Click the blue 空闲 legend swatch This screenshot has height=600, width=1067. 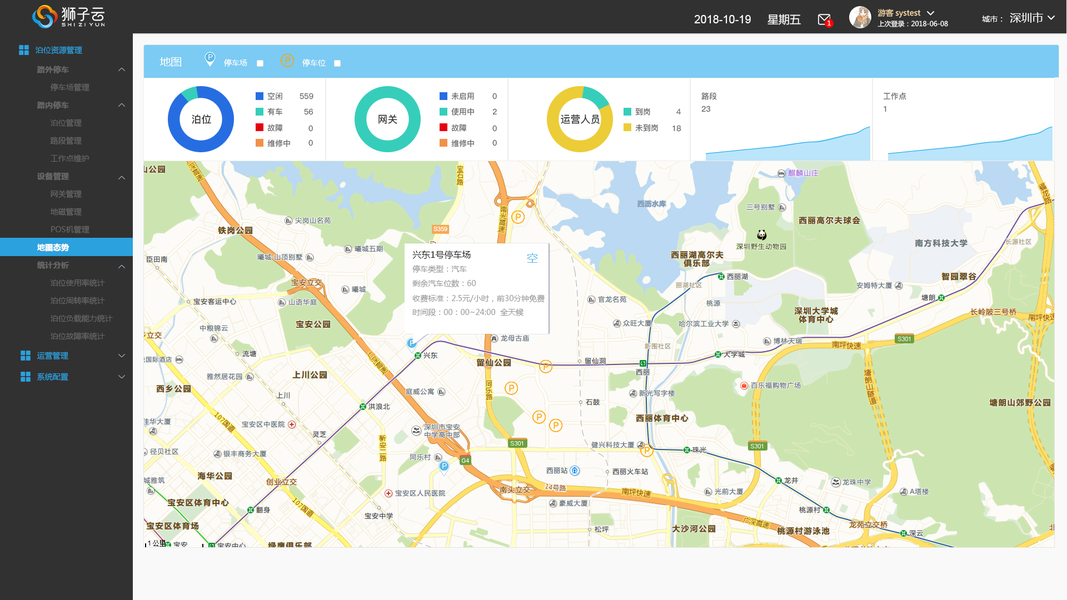click(x=259, y=96)
